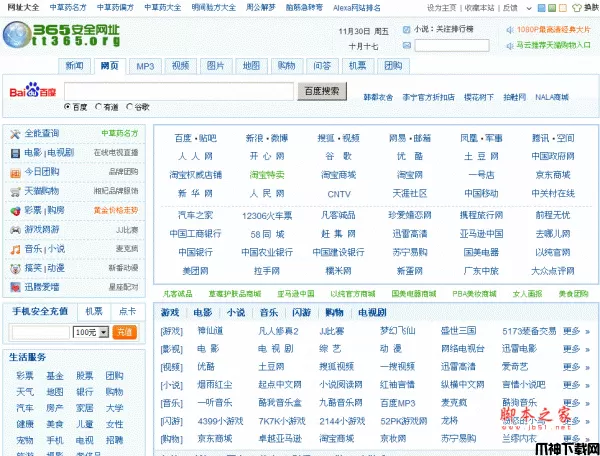600x456 pixels.
Task: Click the 365 globe logo icon
Action: tap(16, 35)
